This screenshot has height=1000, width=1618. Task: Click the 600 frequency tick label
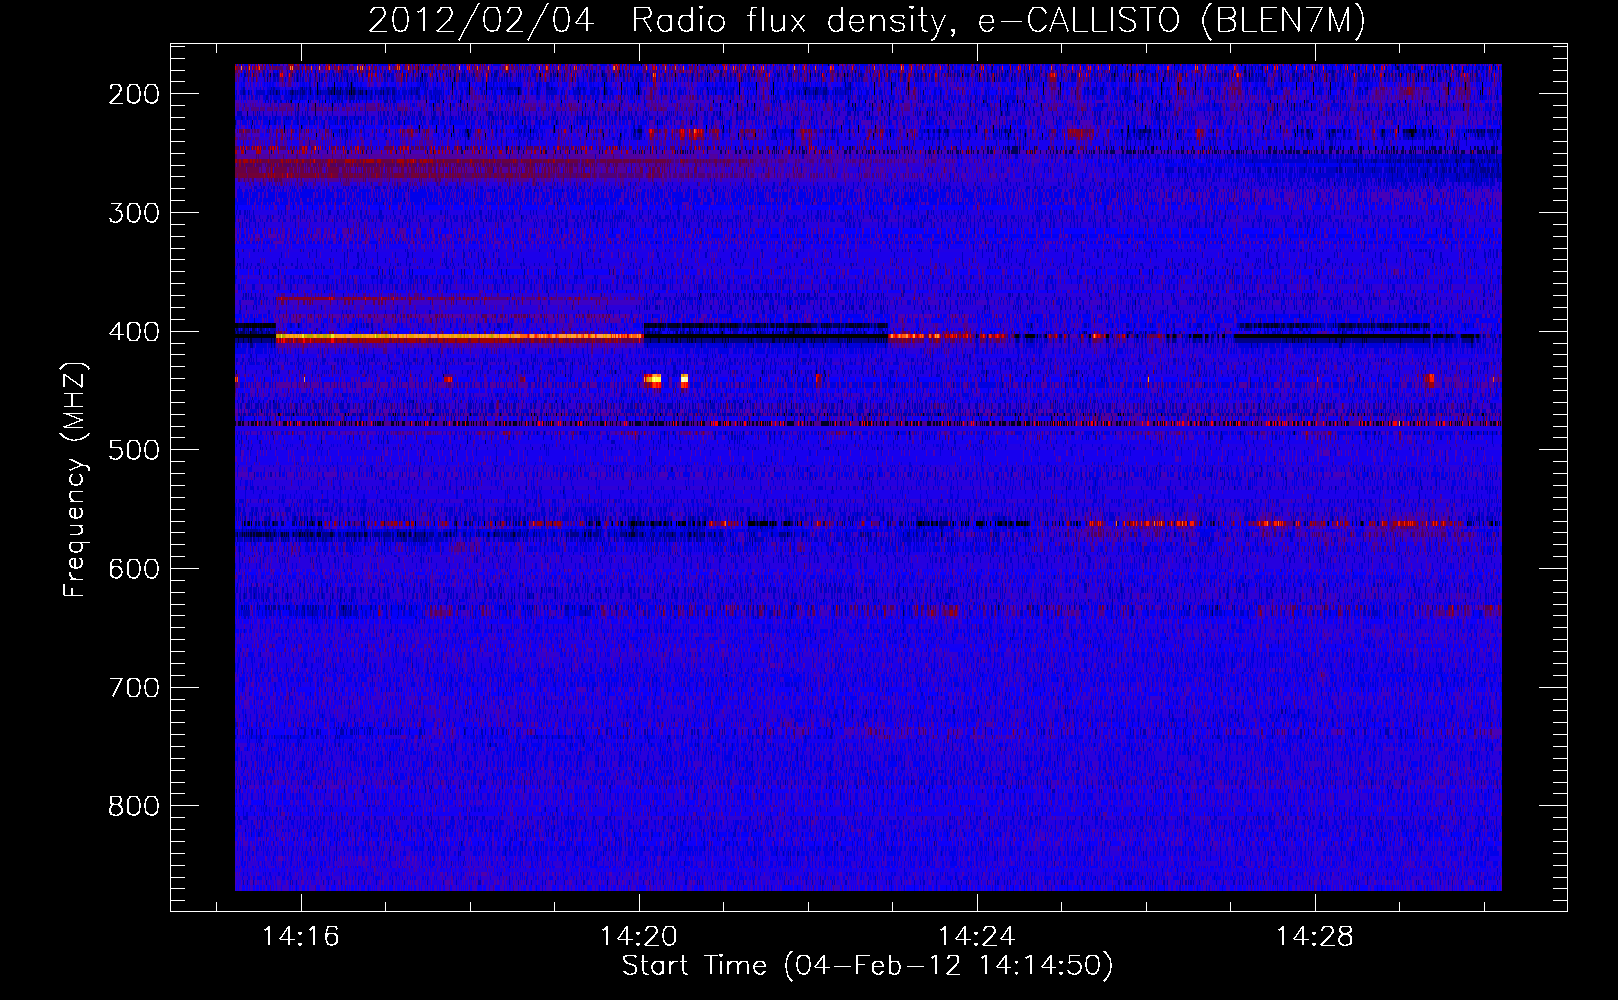[x=133, y=569]
